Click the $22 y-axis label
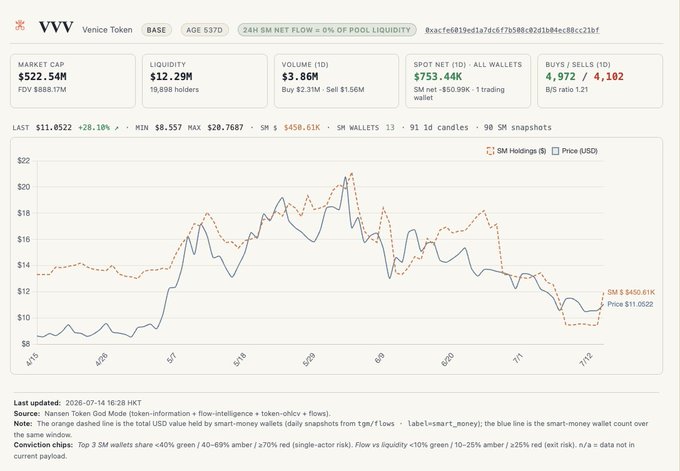The width and height of the screenshot is (680, 471). tap(23, 161)
